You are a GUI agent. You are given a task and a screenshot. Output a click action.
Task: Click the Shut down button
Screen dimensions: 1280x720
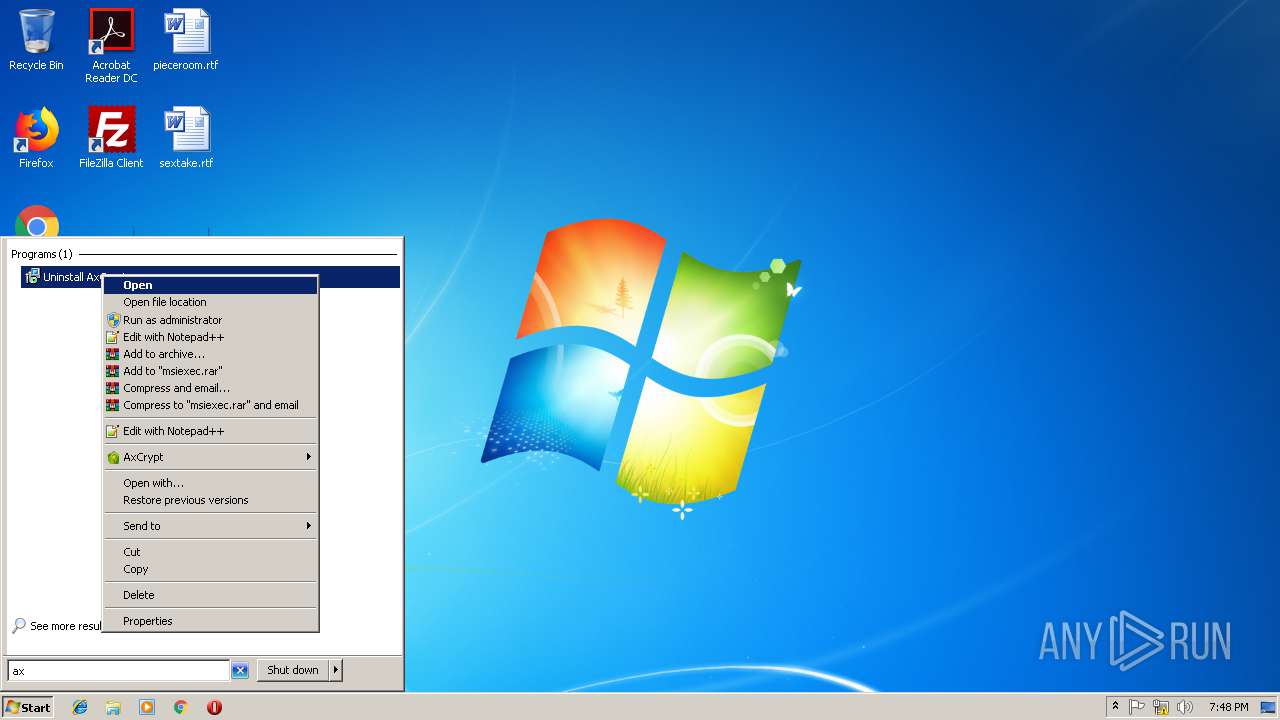pyautogui.click(x=293, y=670)
